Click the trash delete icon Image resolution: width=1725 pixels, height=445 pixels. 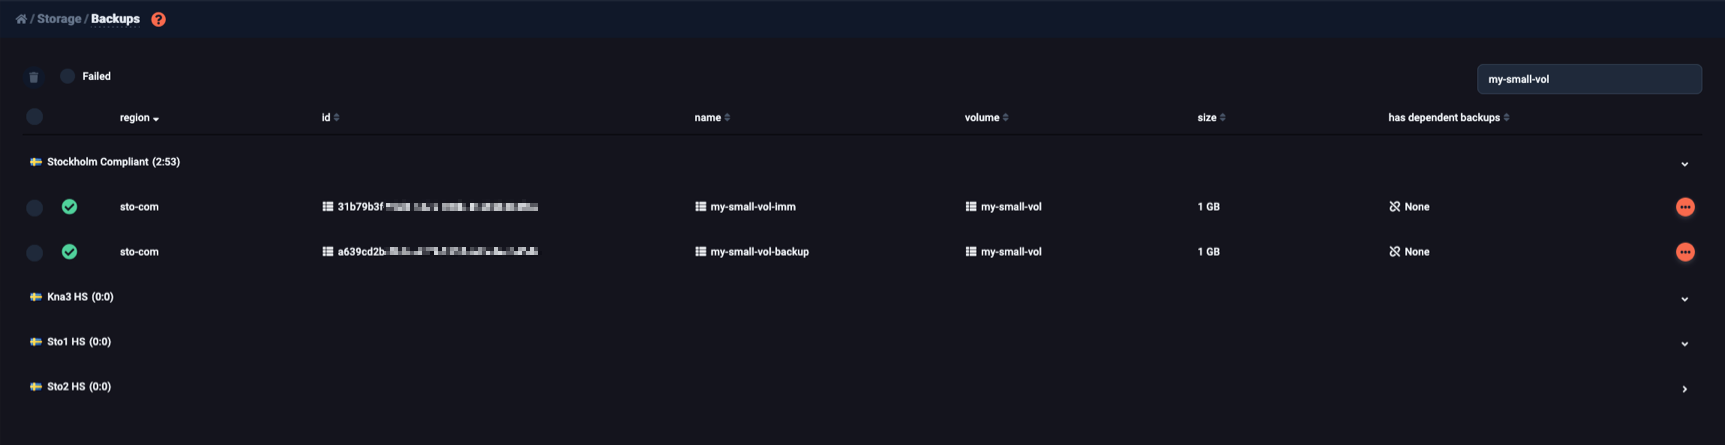click(x=34, y=77)
